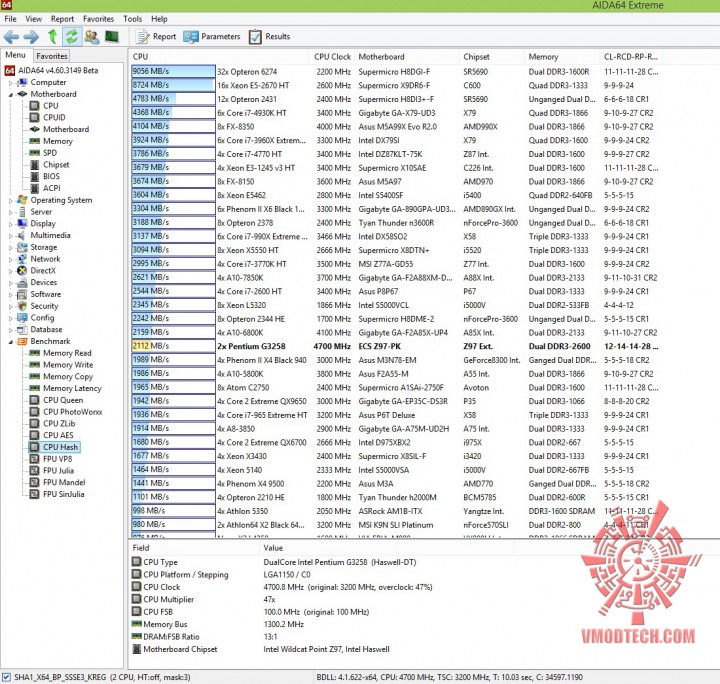Select the 9056 MB/s Opteron 6274 result bar

pos(173,72)
